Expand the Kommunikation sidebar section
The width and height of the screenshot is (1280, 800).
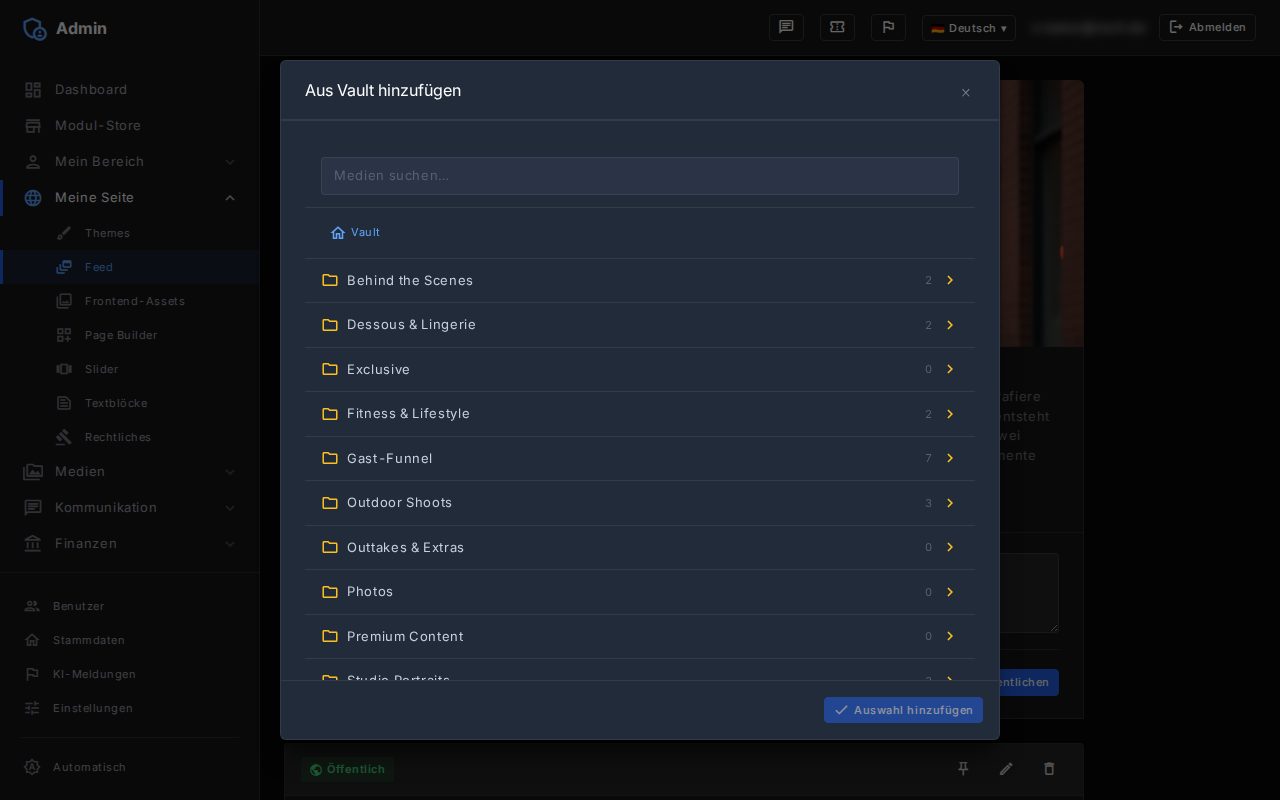(129, 508)
